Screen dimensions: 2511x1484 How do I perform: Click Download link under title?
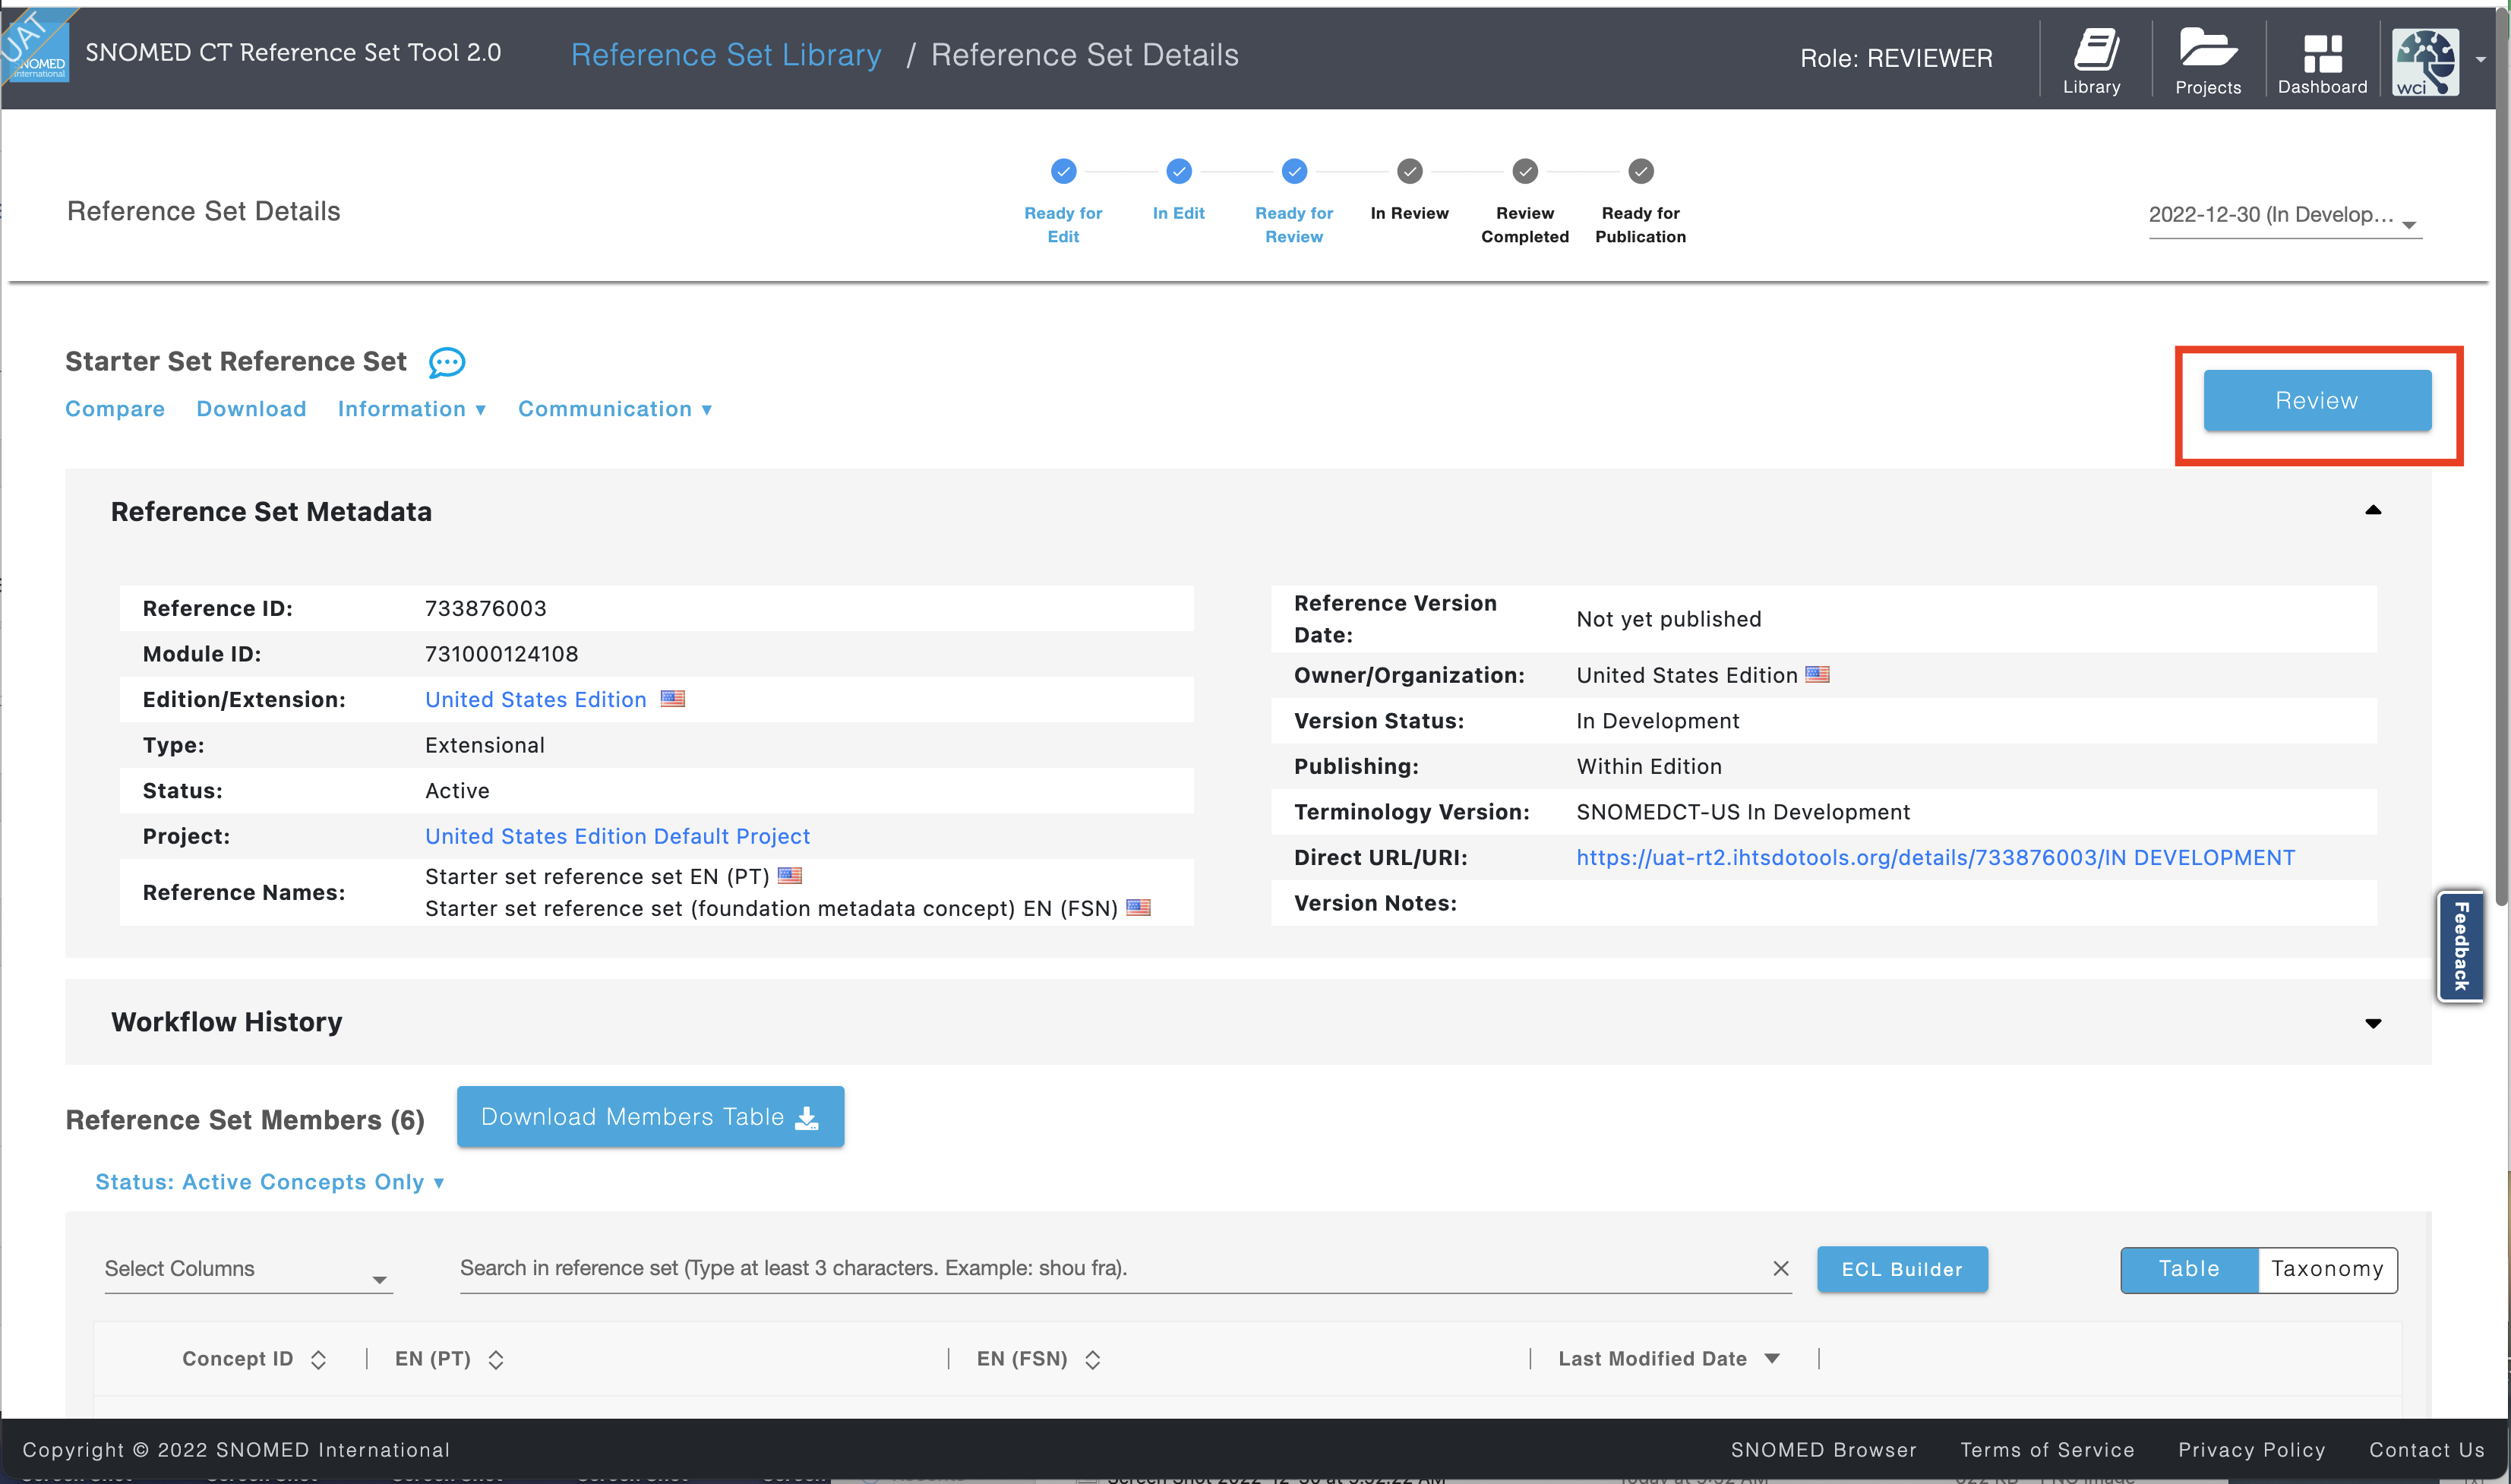(x=251, y=409)
